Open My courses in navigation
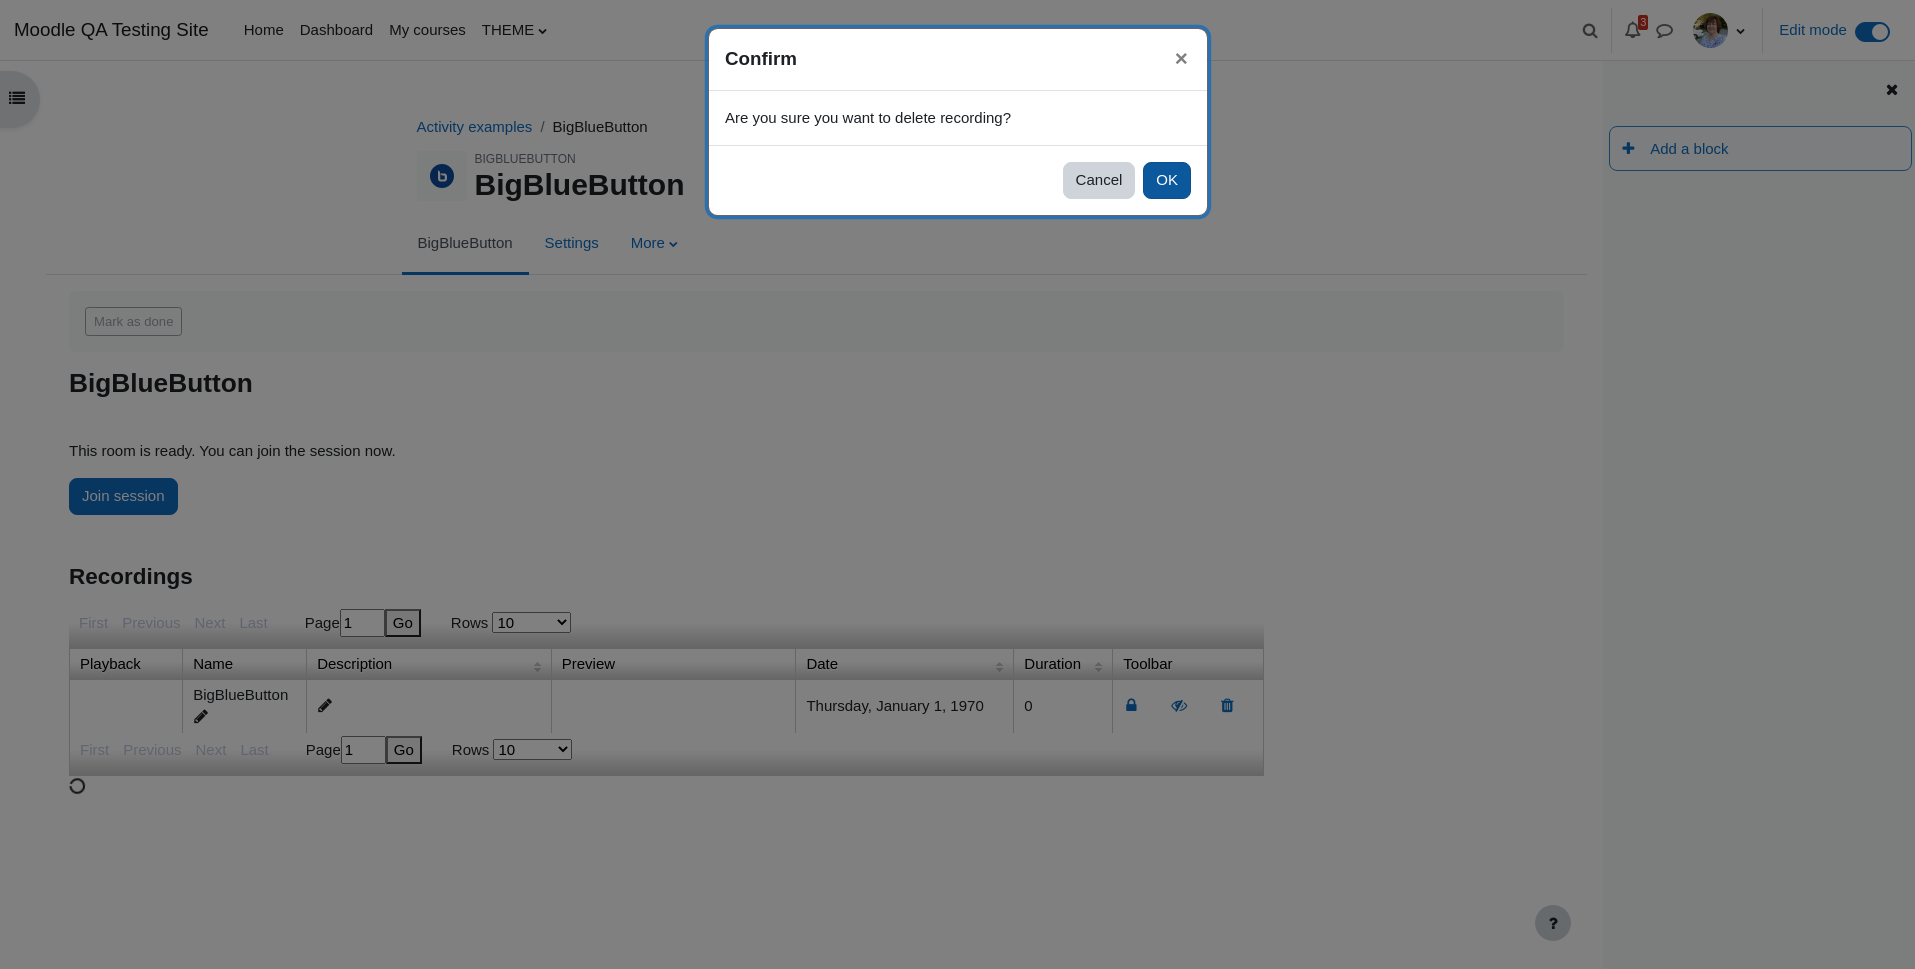1915x969 pixels. pyautogui.click(x=427, y=30)
